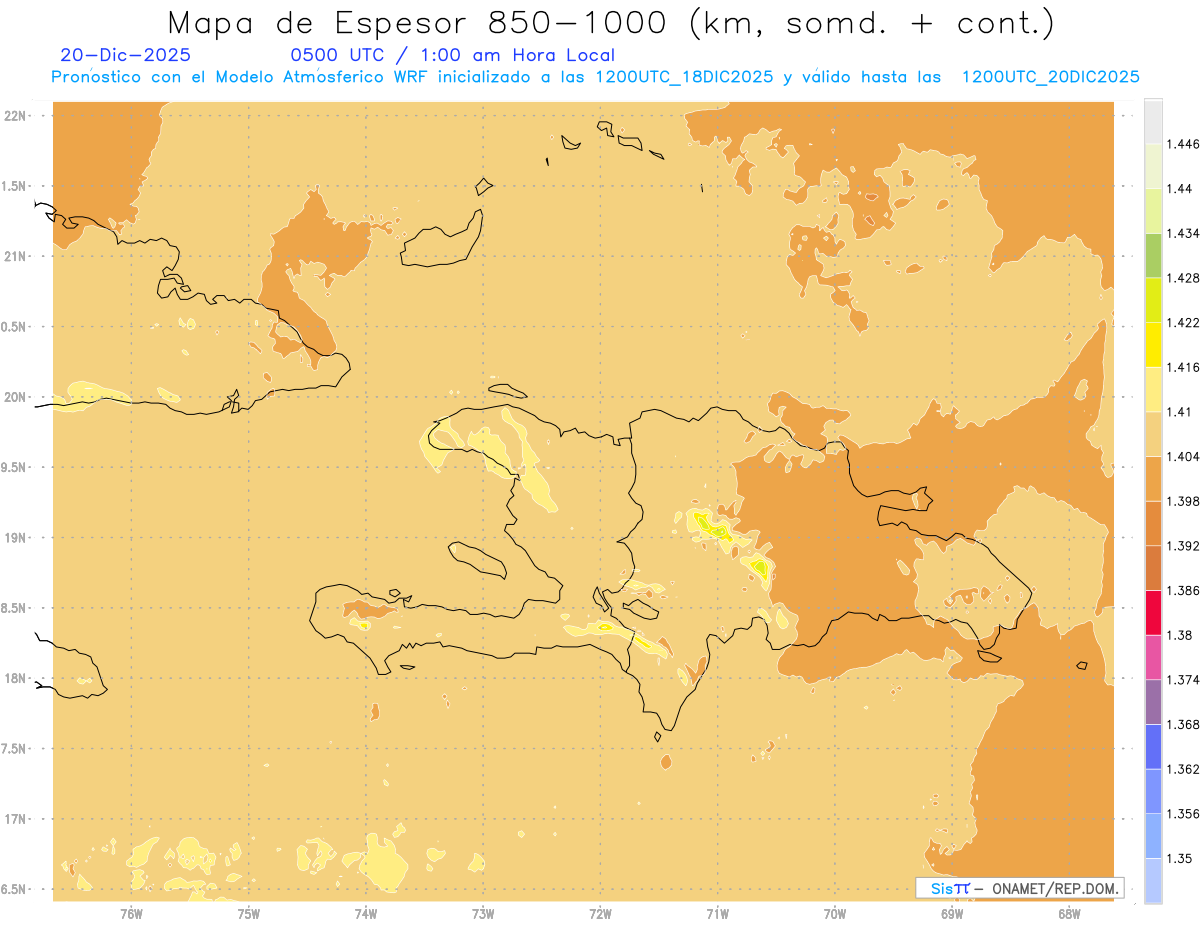1200x927 pixels.
Task: Click the '1.374' colorbar value
Action: click(x=1183, y=680)
